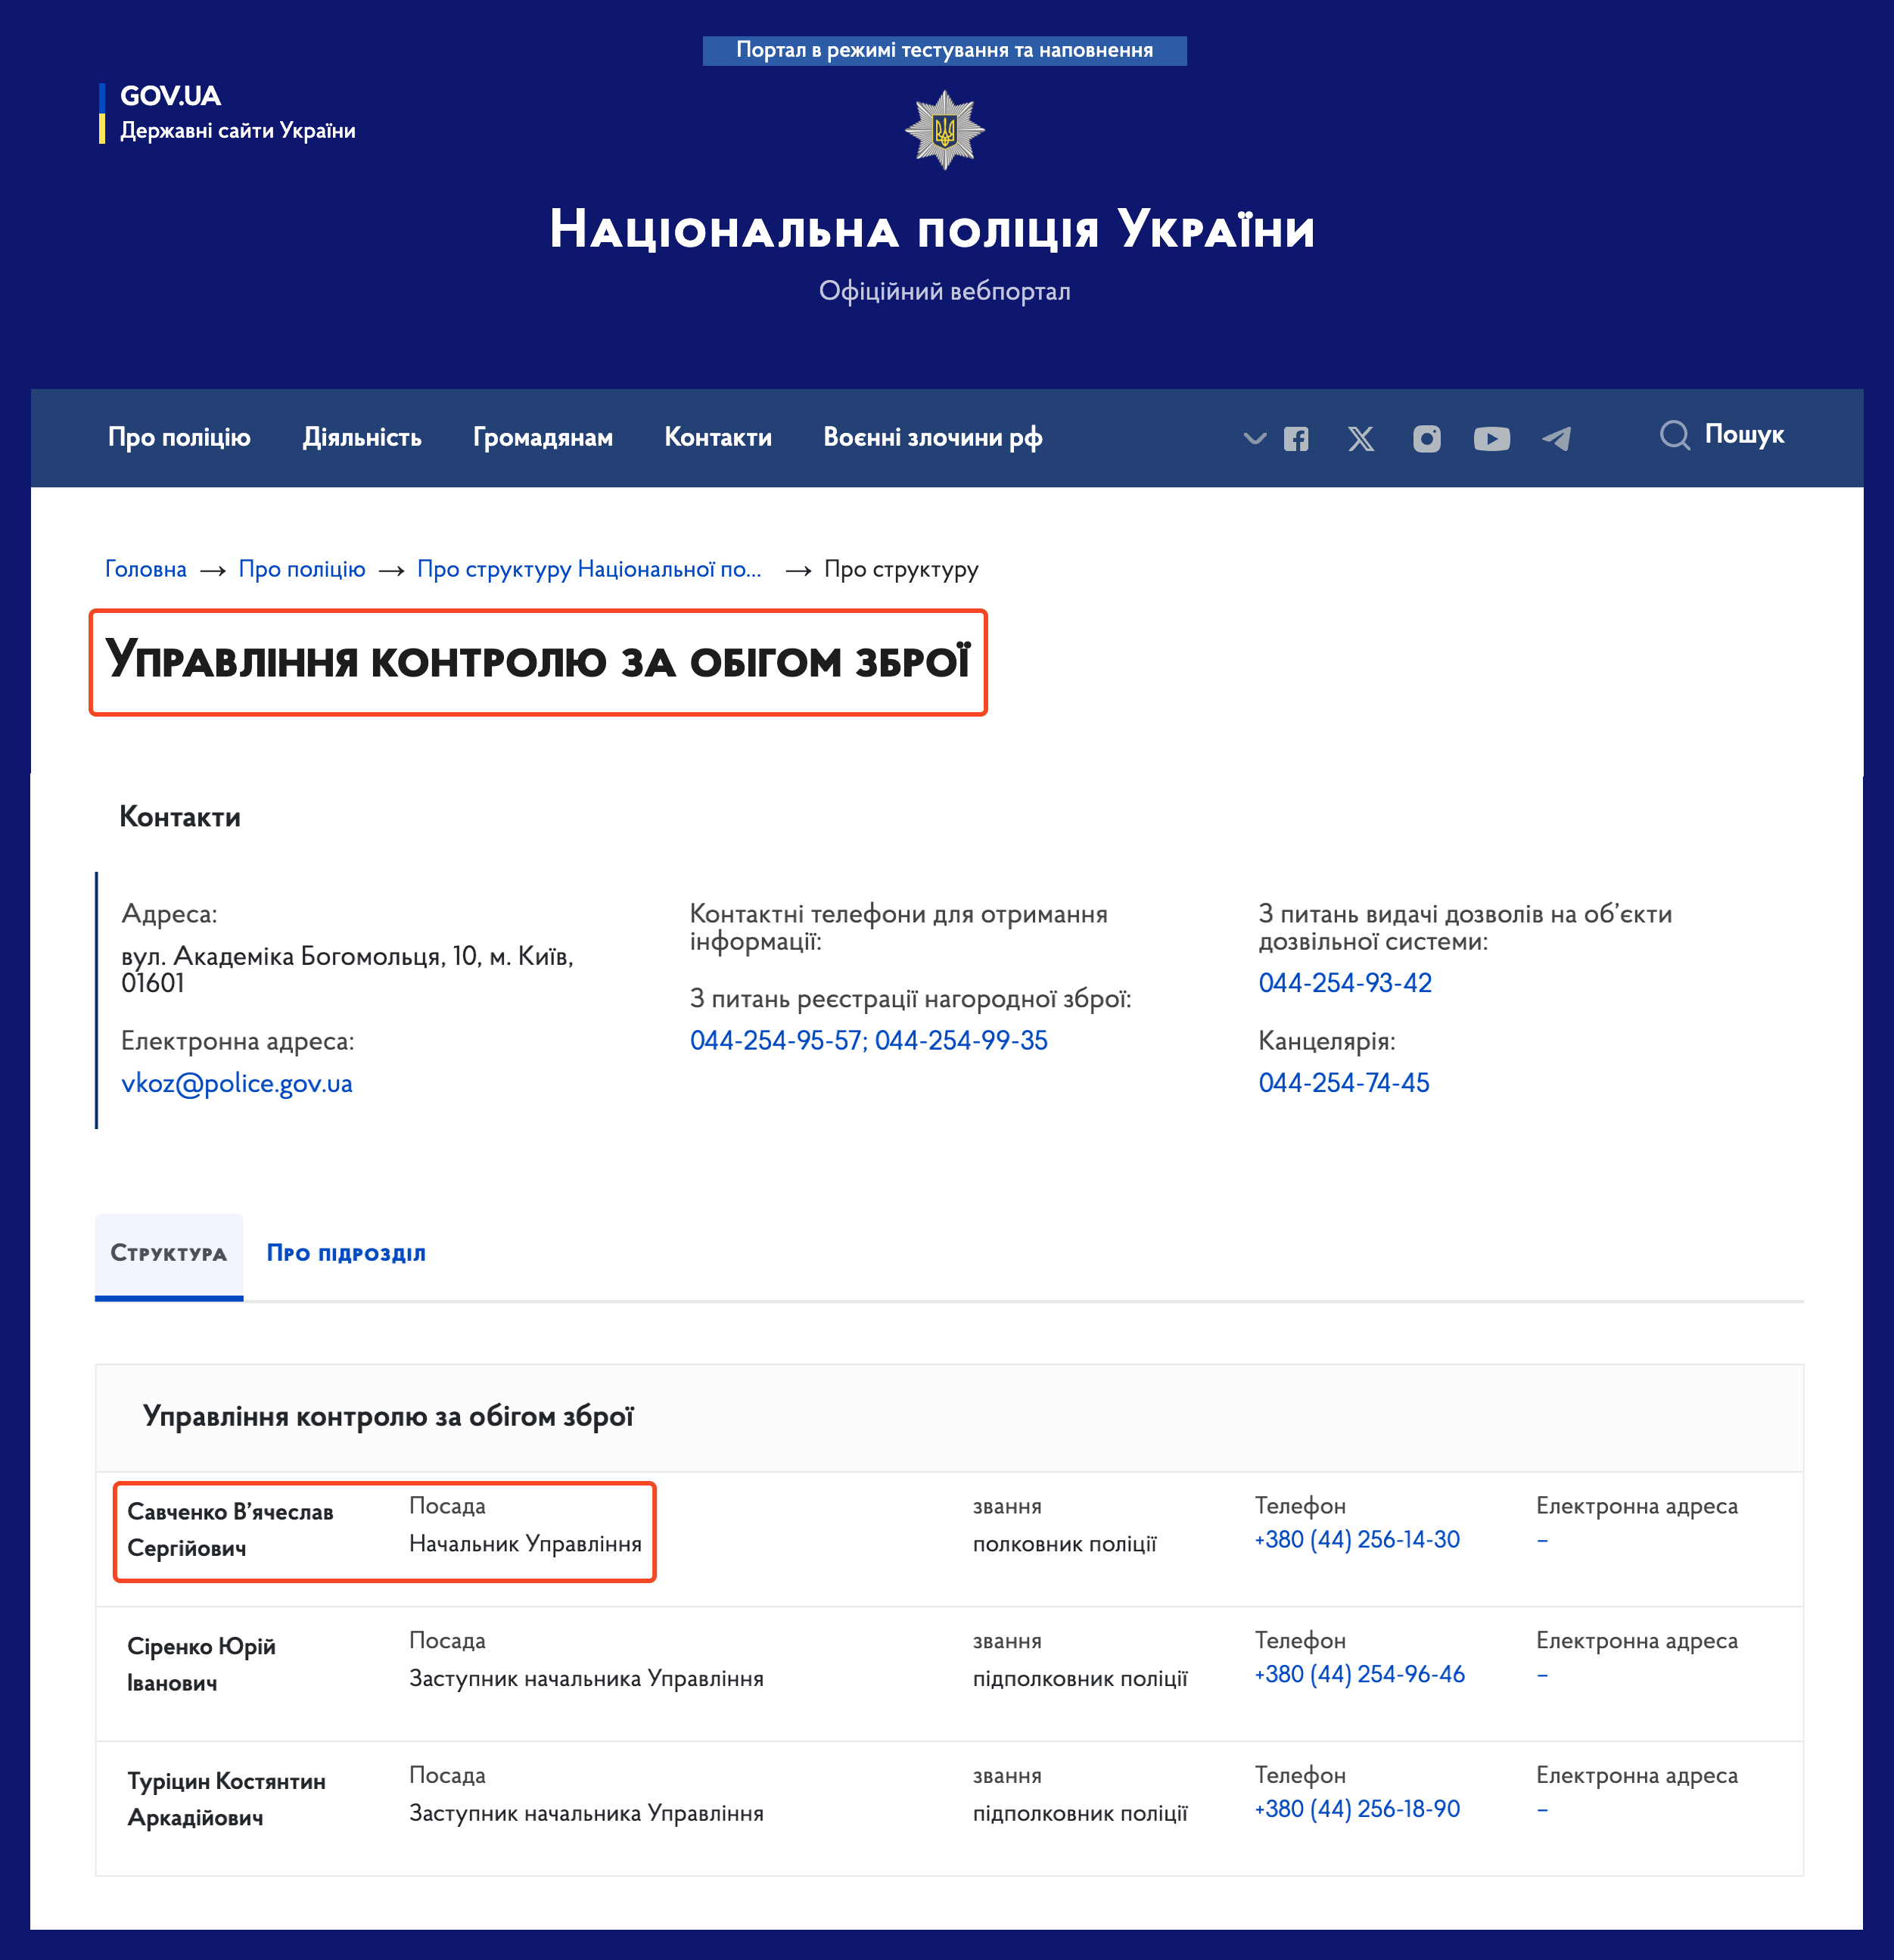The width and height of the screenshot is (1894, 1960).
Task: Click phone number 044-254-93-42
Action: (x=1345, y=983)
